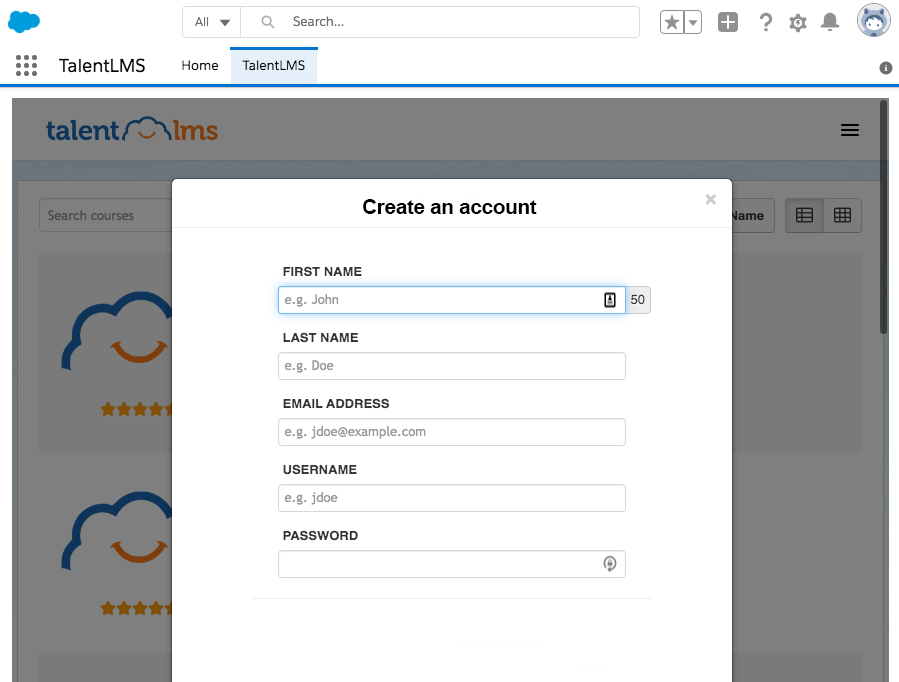Open Salesforce Help with question mark icon
899x682 pixels.
tap(765, 21)
